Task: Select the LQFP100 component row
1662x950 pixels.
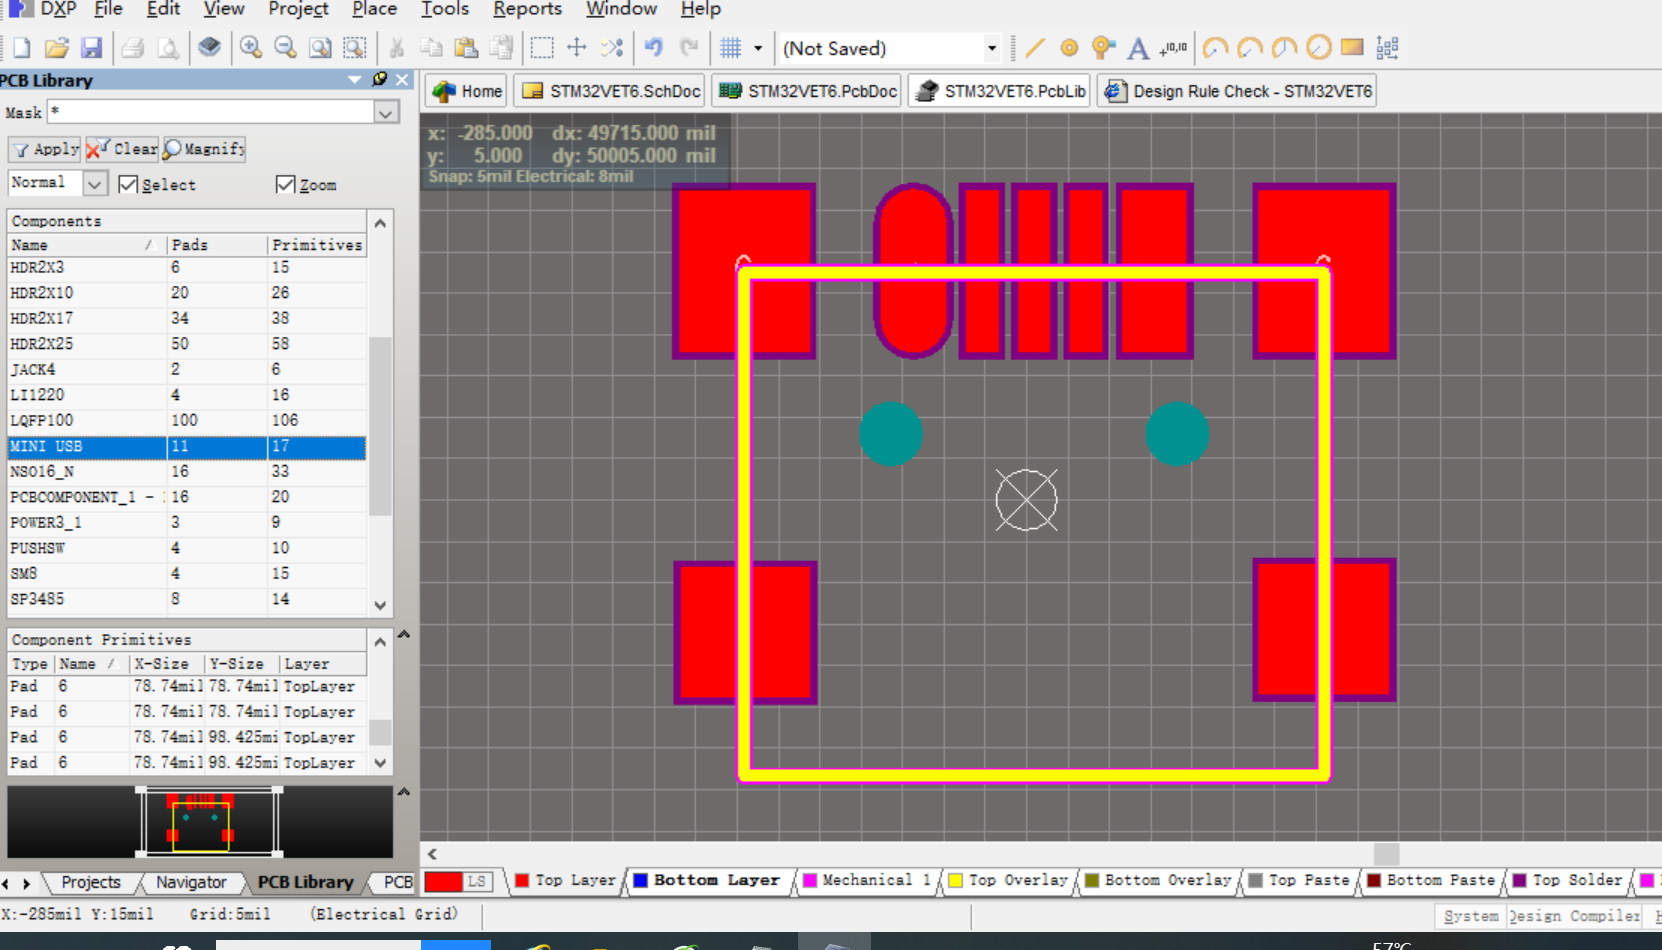Action: click(x=187, y=420)
